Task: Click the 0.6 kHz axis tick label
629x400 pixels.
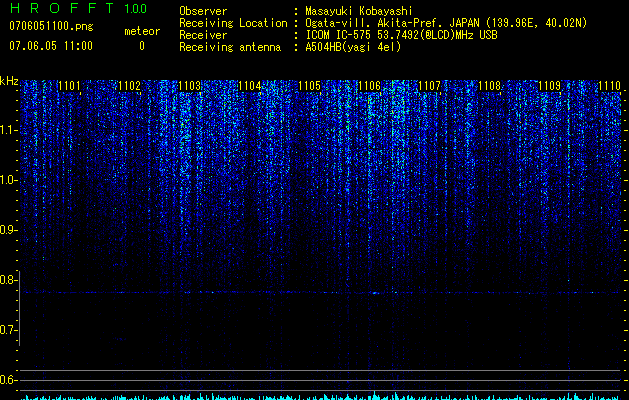Action: [8, 380]
